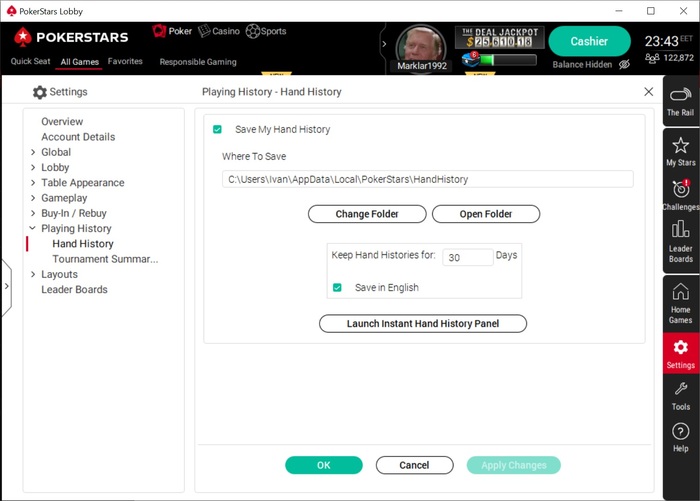Viewport: 700px width, 501px height.
Task: Expand the Layouts settings section
Action: 33,274
